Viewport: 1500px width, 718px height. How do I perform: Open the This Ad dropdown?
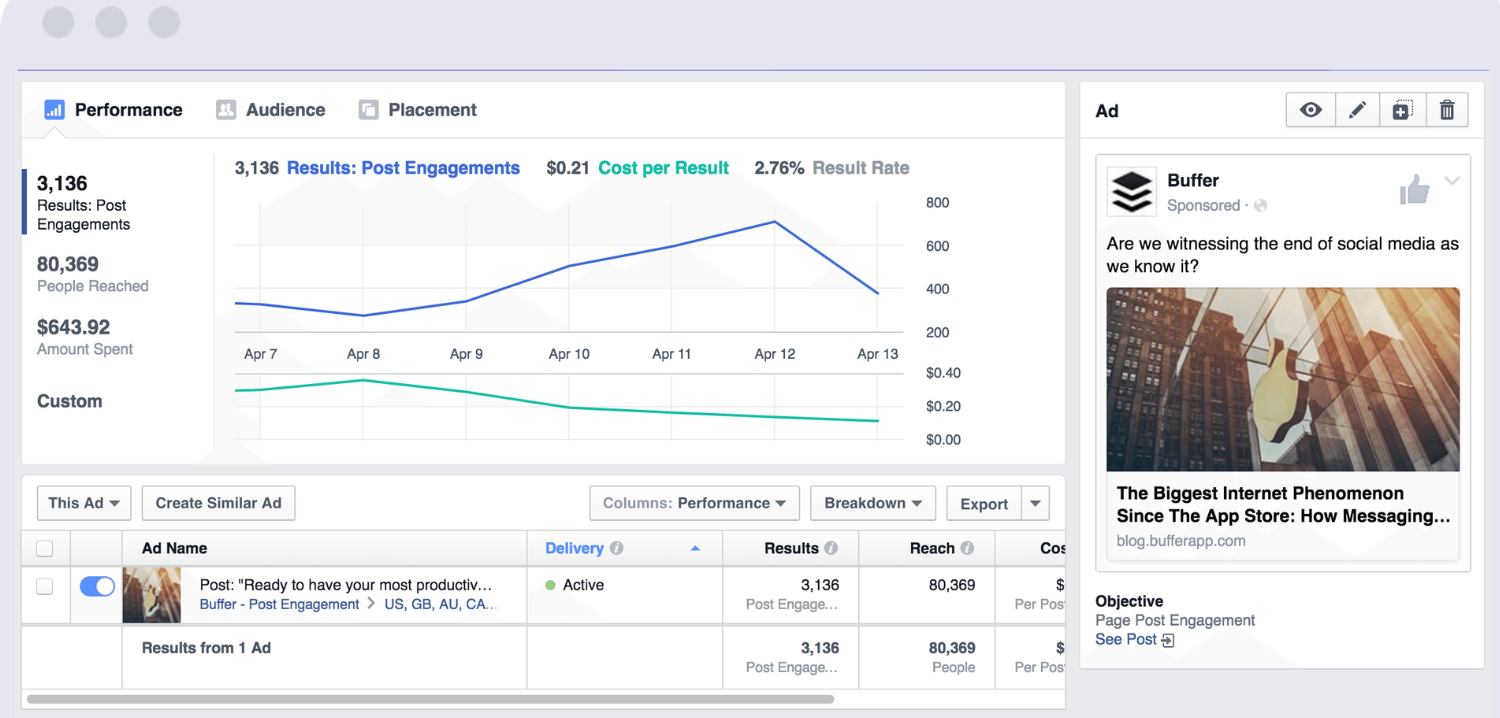pos(84,503)
